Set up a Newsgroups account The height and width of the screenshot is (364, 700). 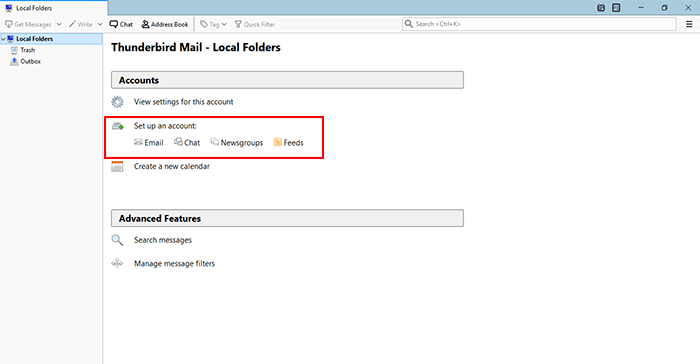click(x=237, y=142)
